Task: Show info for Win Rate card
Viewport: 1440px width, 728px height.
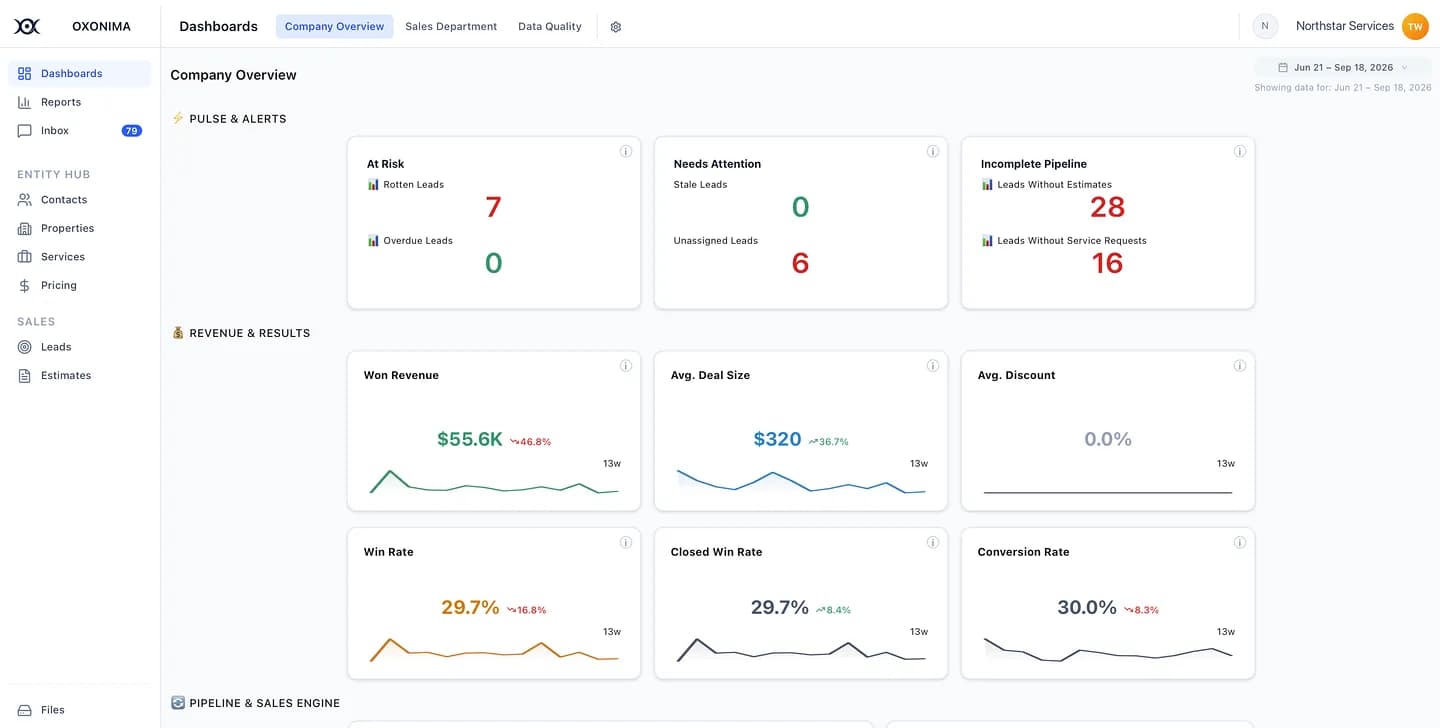Action: point(626,543)
